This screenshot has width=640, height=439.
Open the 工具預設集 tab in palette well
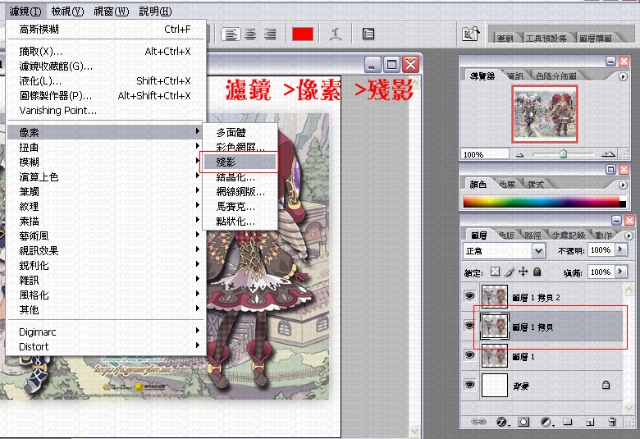[546, 38]
